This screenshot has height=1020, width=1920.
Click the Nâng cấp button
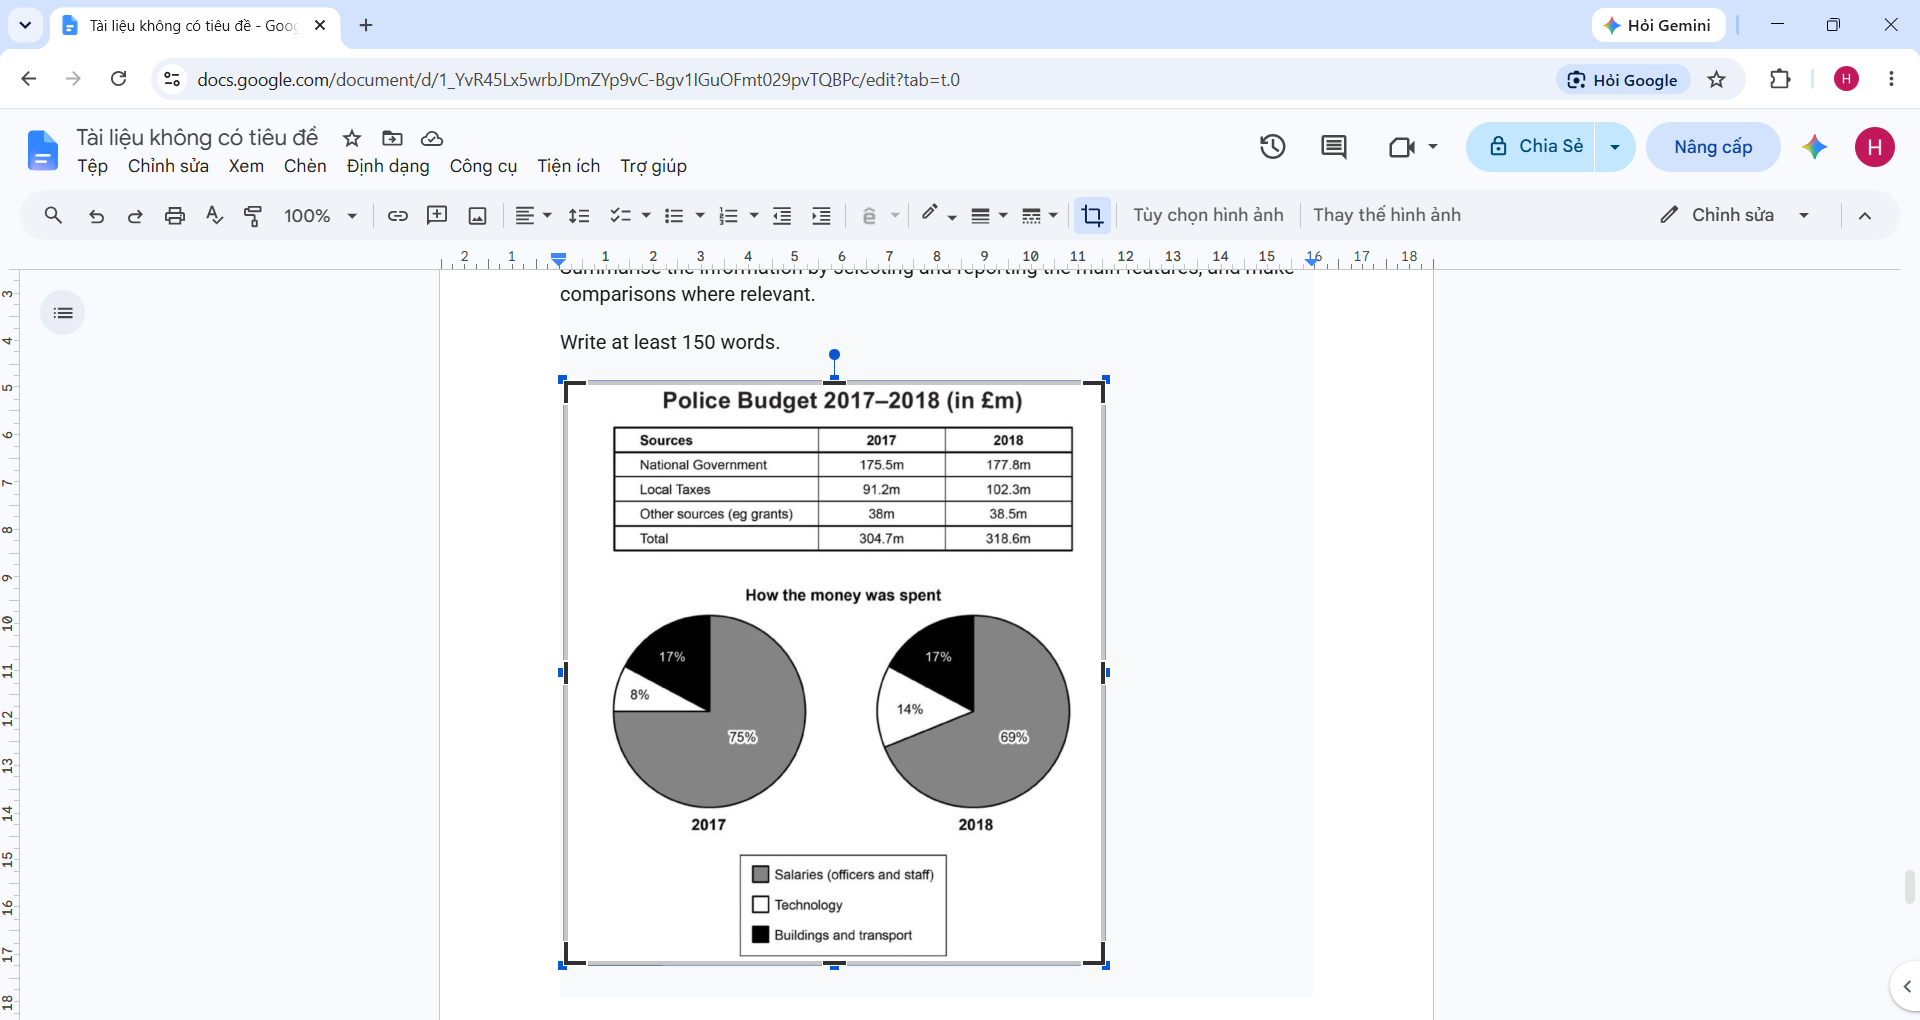pos(1713,147)
